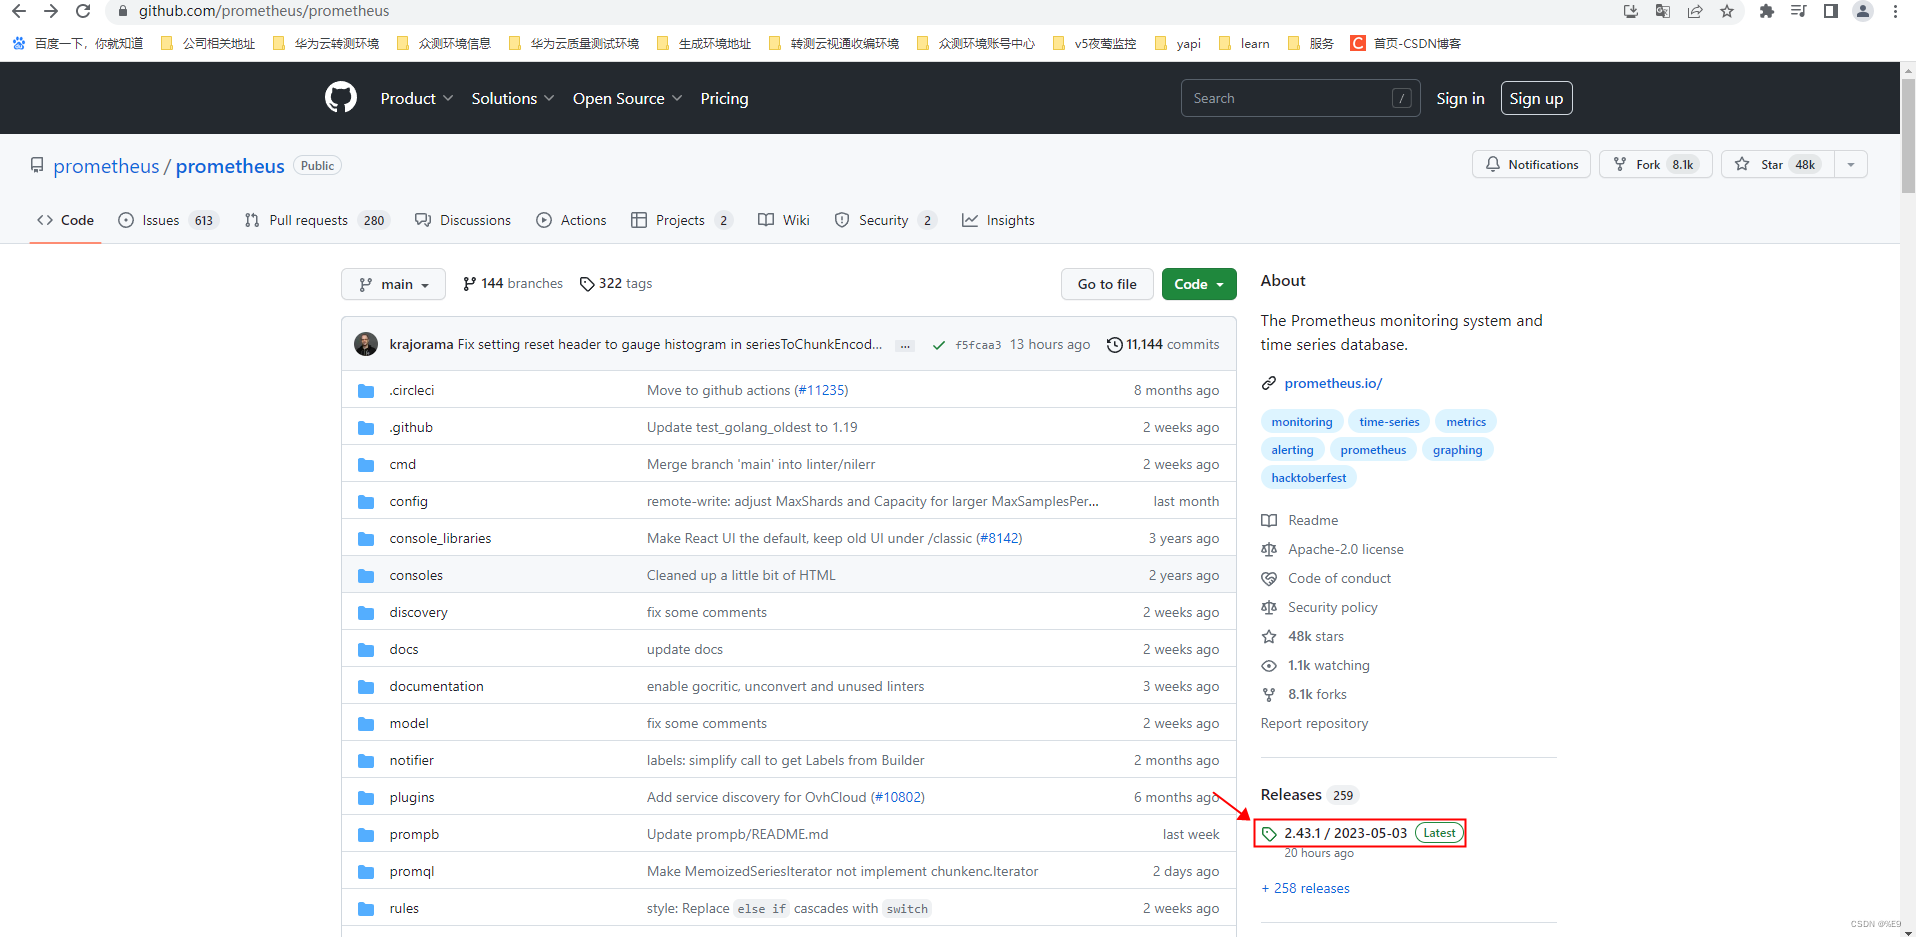Click the hacktoberfest topic tag
The height and width of the screenshot is (937, 1916).
[x=1308, y=478]
